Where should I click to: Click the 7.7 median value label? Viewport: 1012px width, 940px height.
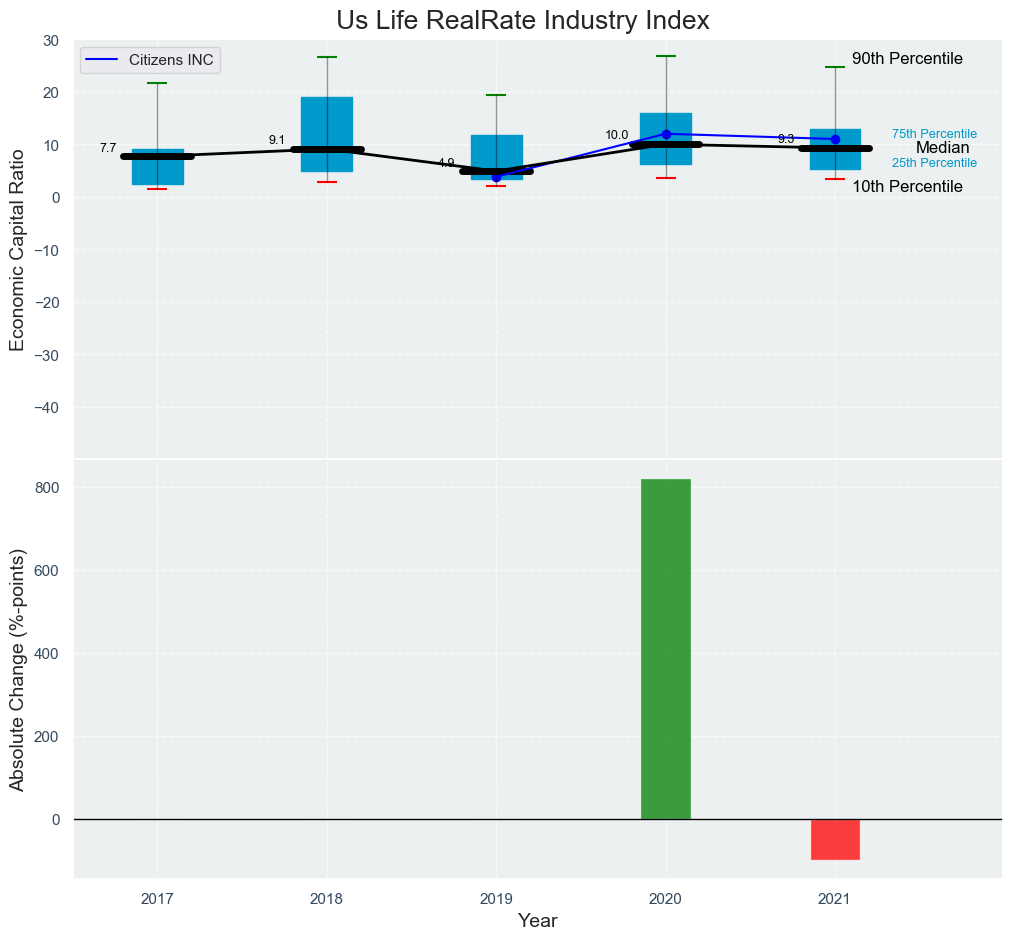108,148
